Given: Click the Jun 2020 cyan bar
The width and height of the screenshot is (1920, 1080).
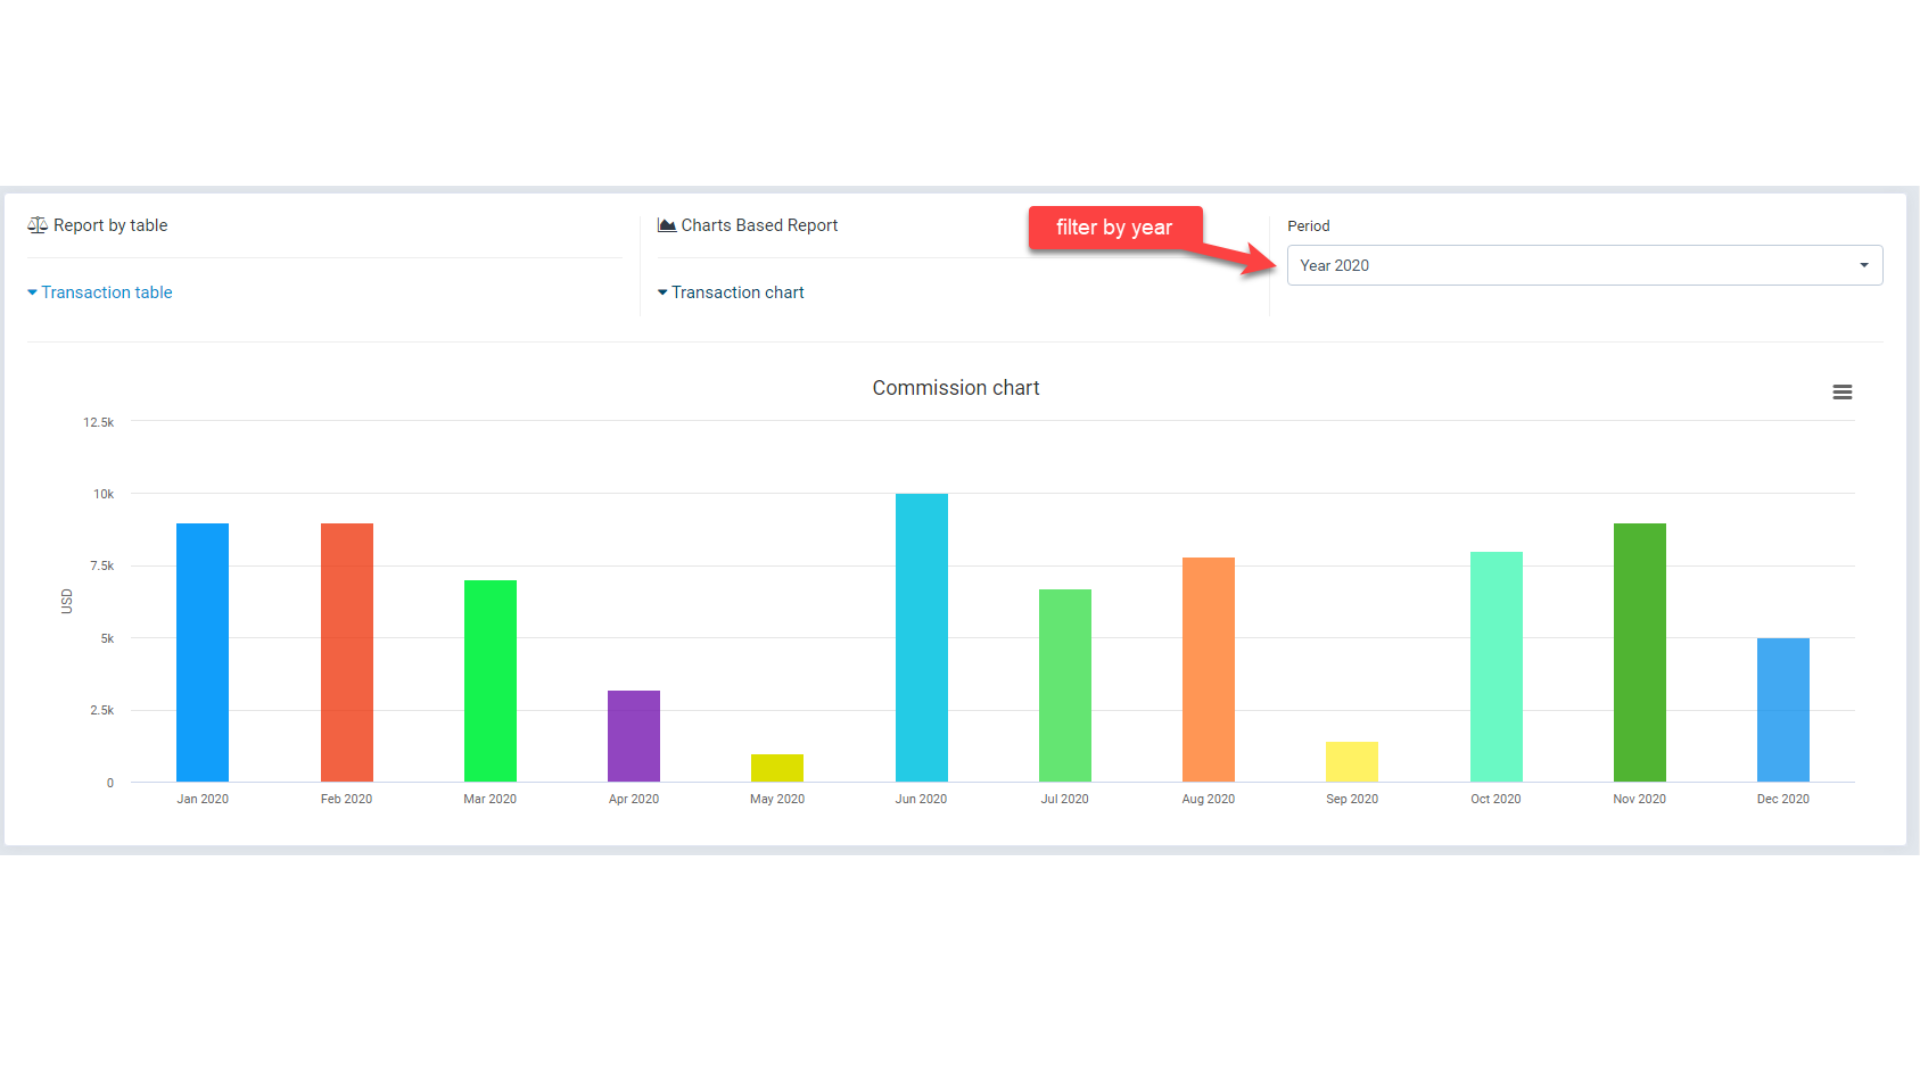Looking at the screenshot, I should tap(921, 637).
